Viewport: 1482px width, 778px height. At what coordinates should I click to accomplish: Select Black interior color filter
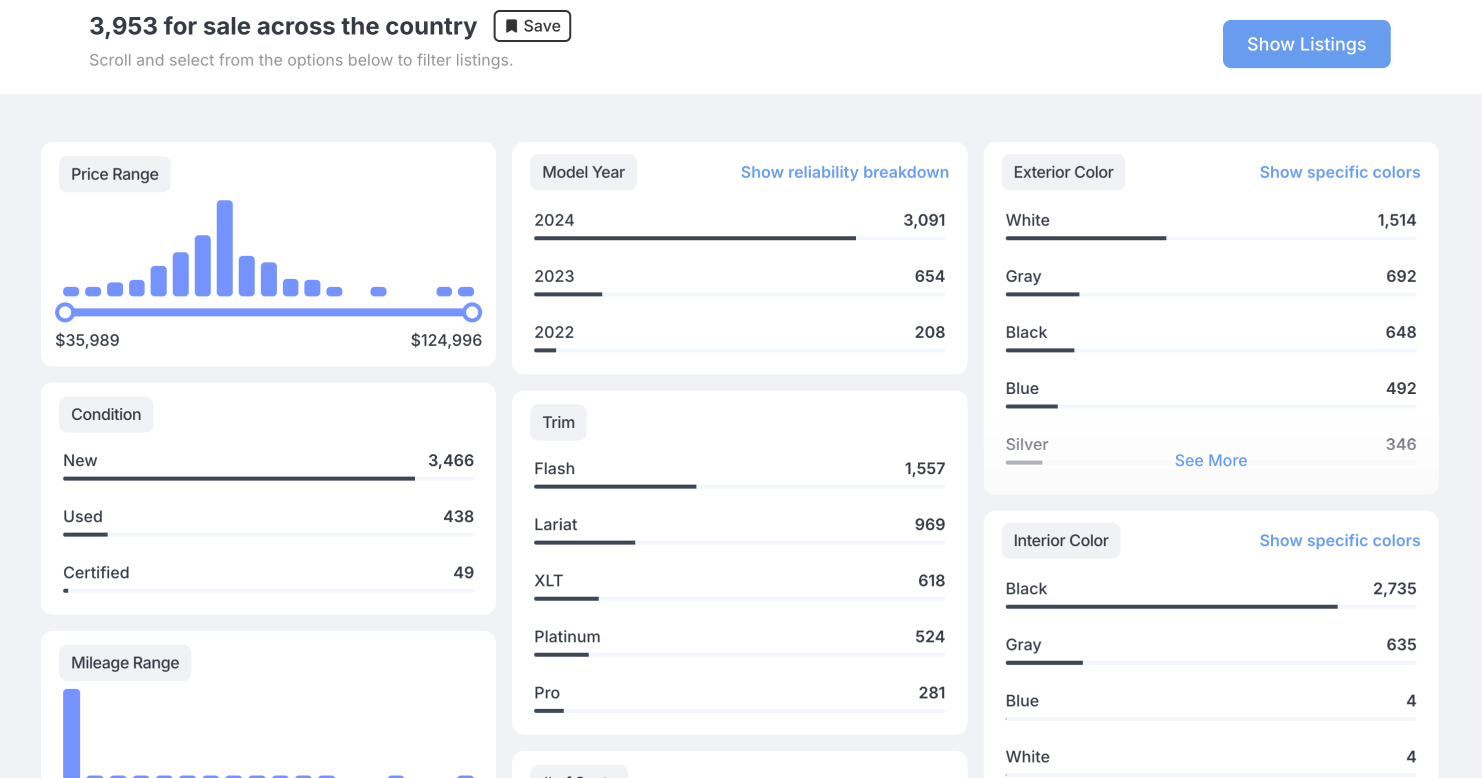[1210, 589]
